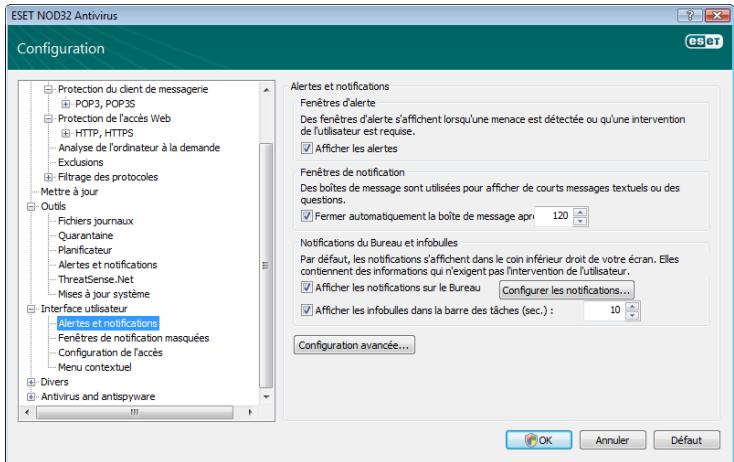This screenshot has width=734, height=462.
Task: Select Analyse de l'ordinateur à la demande
Action: tap(139, 147)
